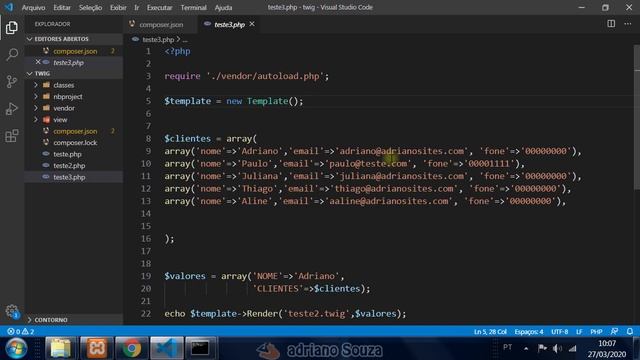Show hidden tray icons arrow
This screenshot has height=360, width=640.
pos(526,349)
